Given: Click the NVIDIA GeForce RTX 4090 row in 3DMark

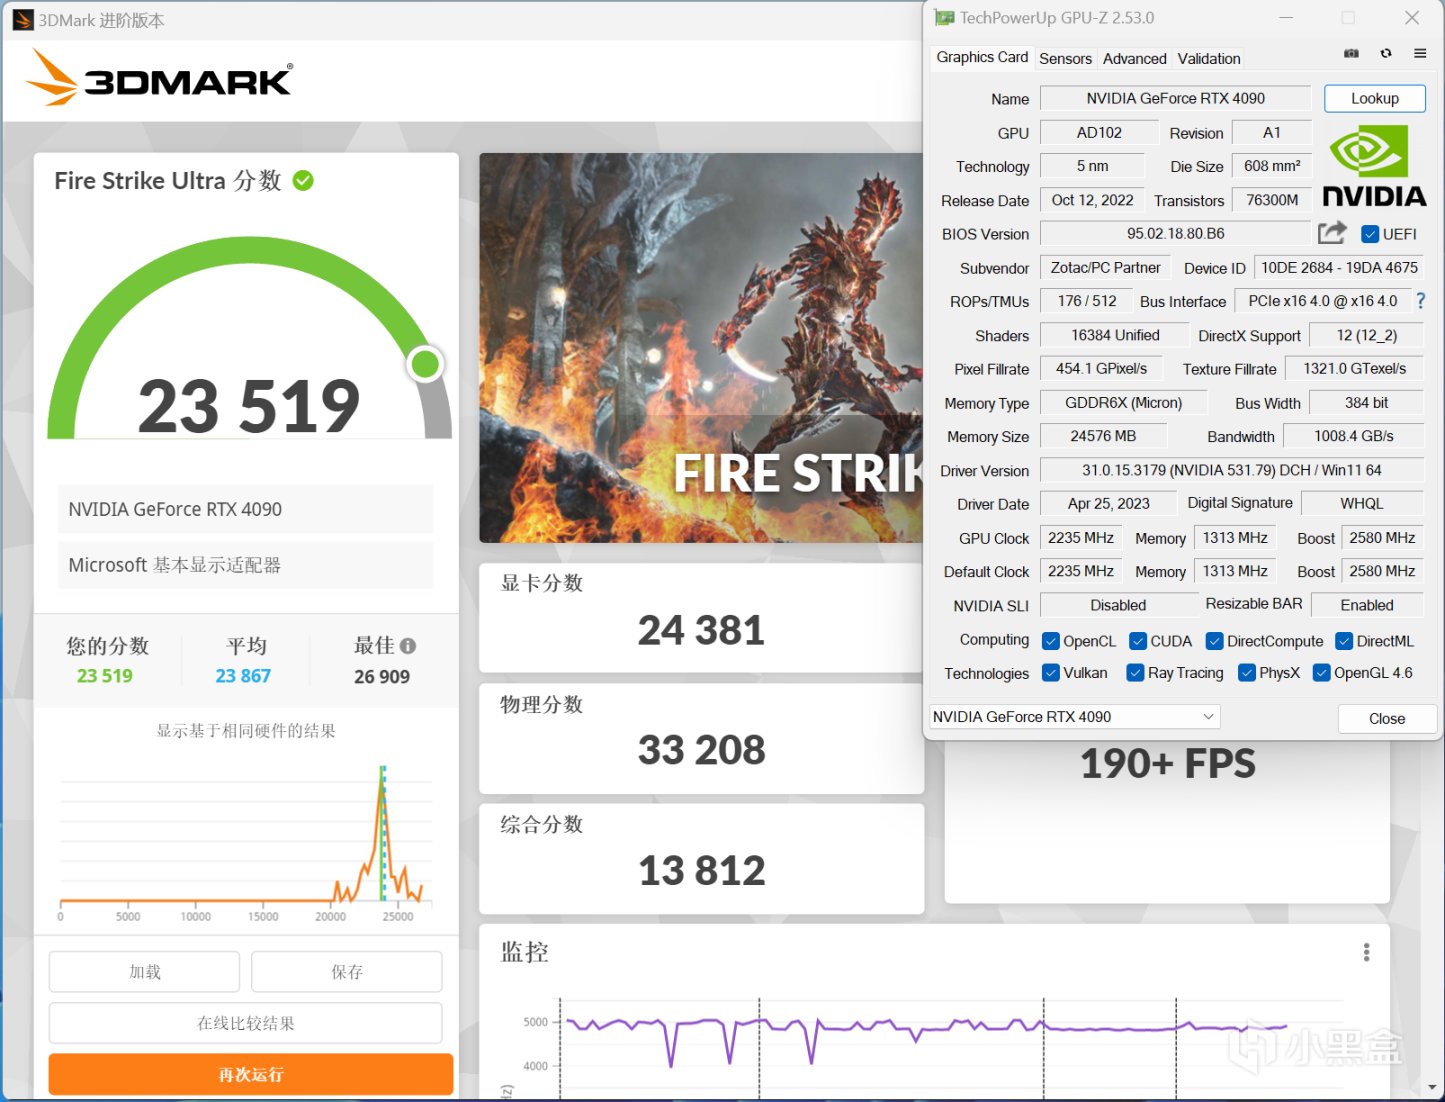Looking at the screenshot, I should click(246, 509).
